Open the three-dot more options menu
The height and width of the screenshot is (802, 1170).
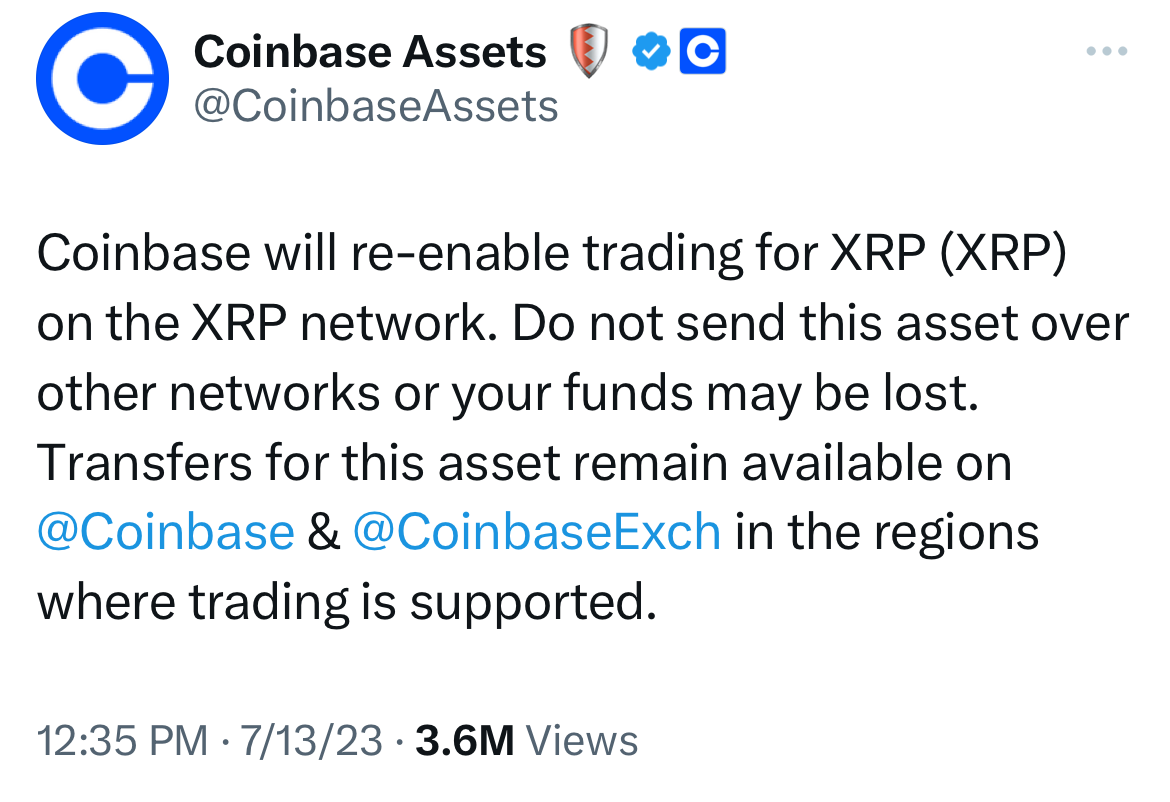tap(1107, 51)
